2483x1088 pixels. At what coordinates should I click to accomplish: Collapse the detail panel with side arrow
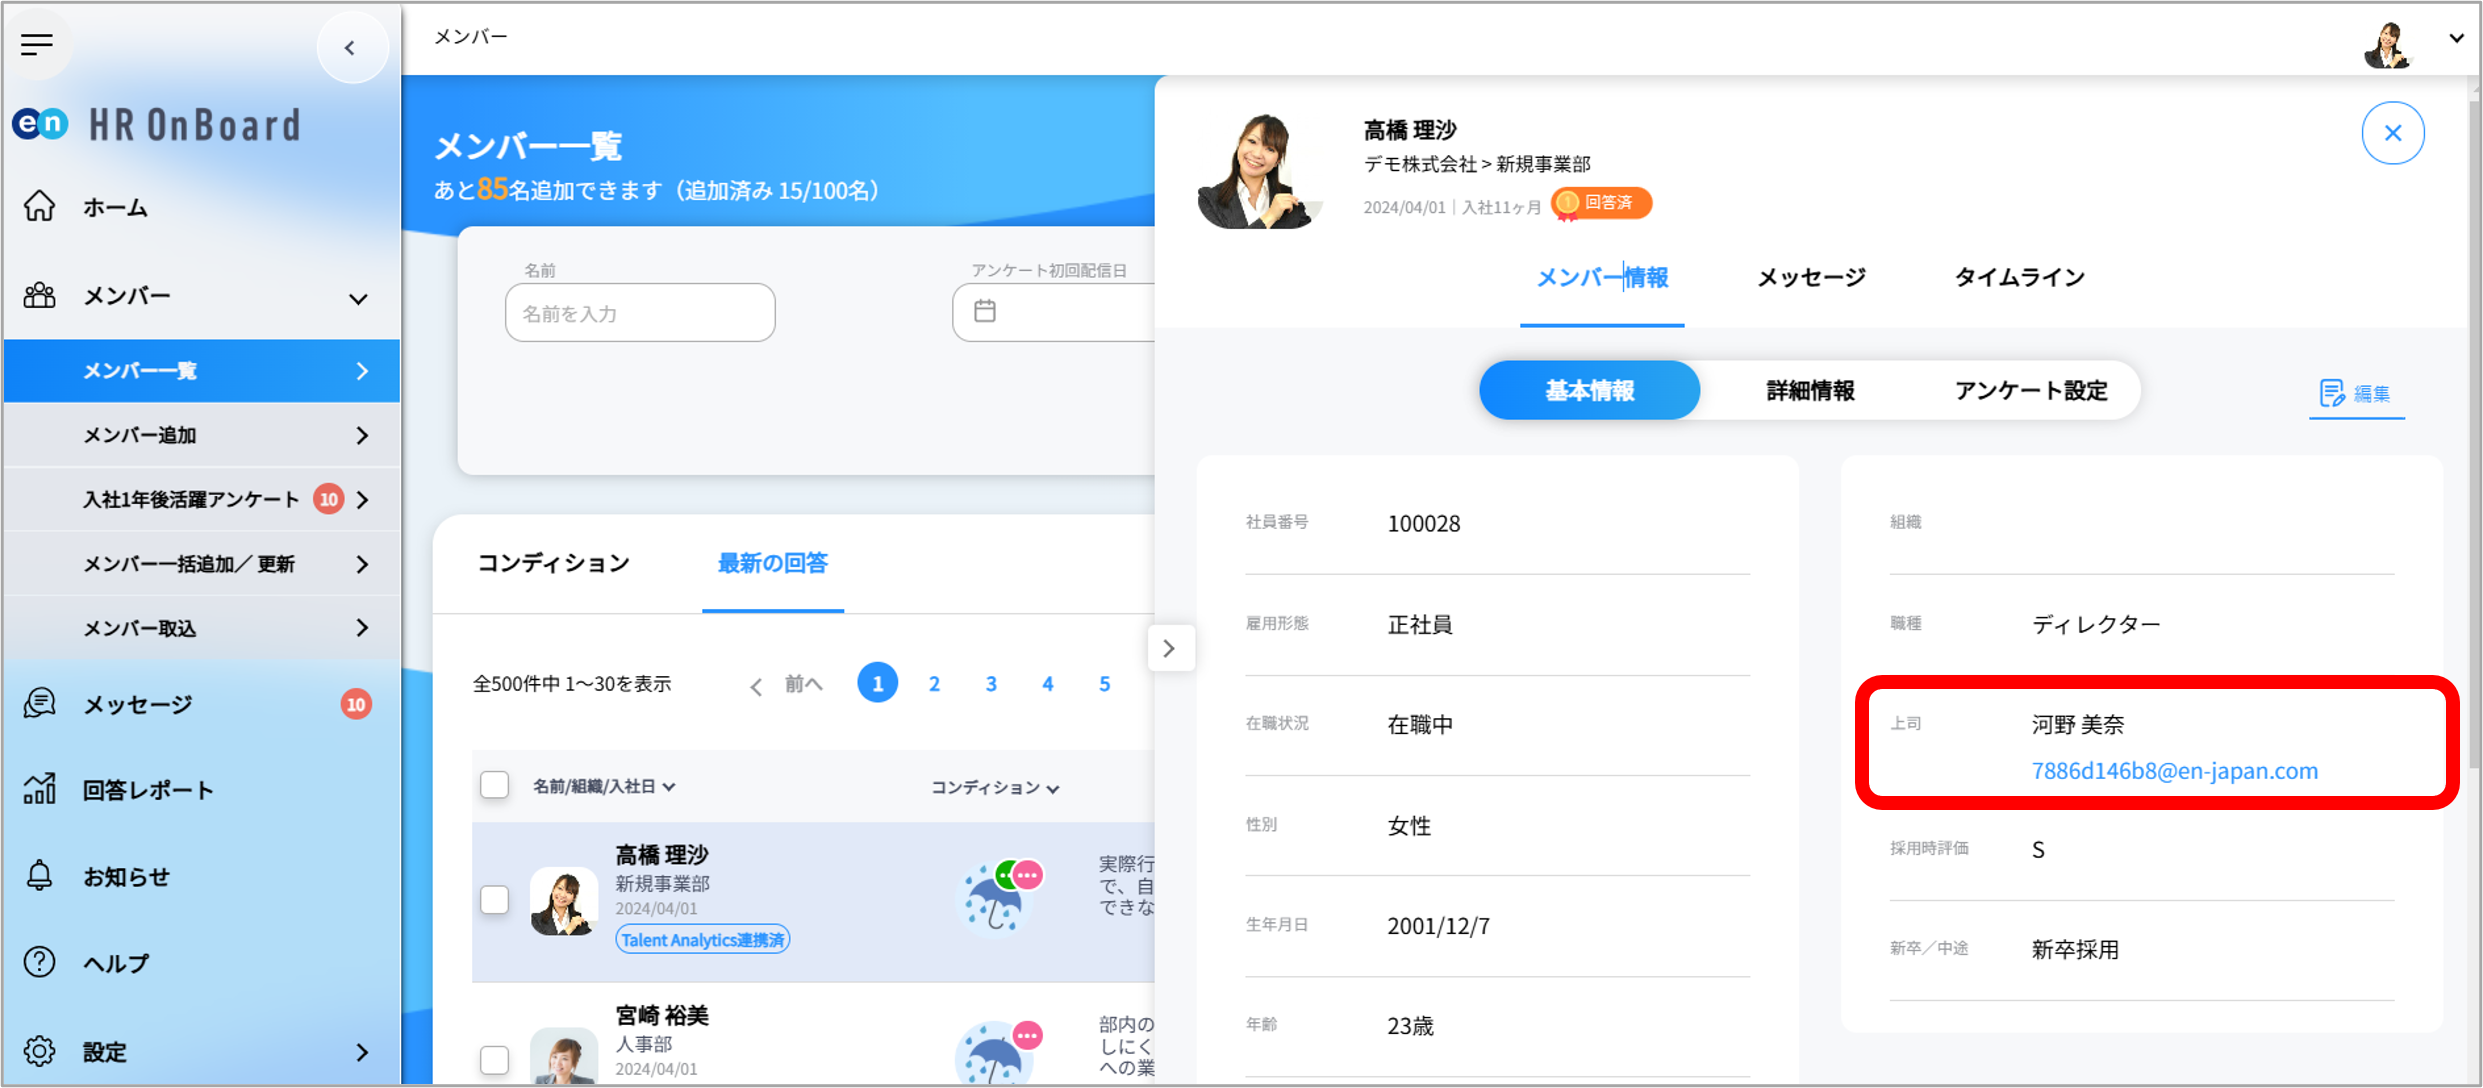click(1170, 649)
